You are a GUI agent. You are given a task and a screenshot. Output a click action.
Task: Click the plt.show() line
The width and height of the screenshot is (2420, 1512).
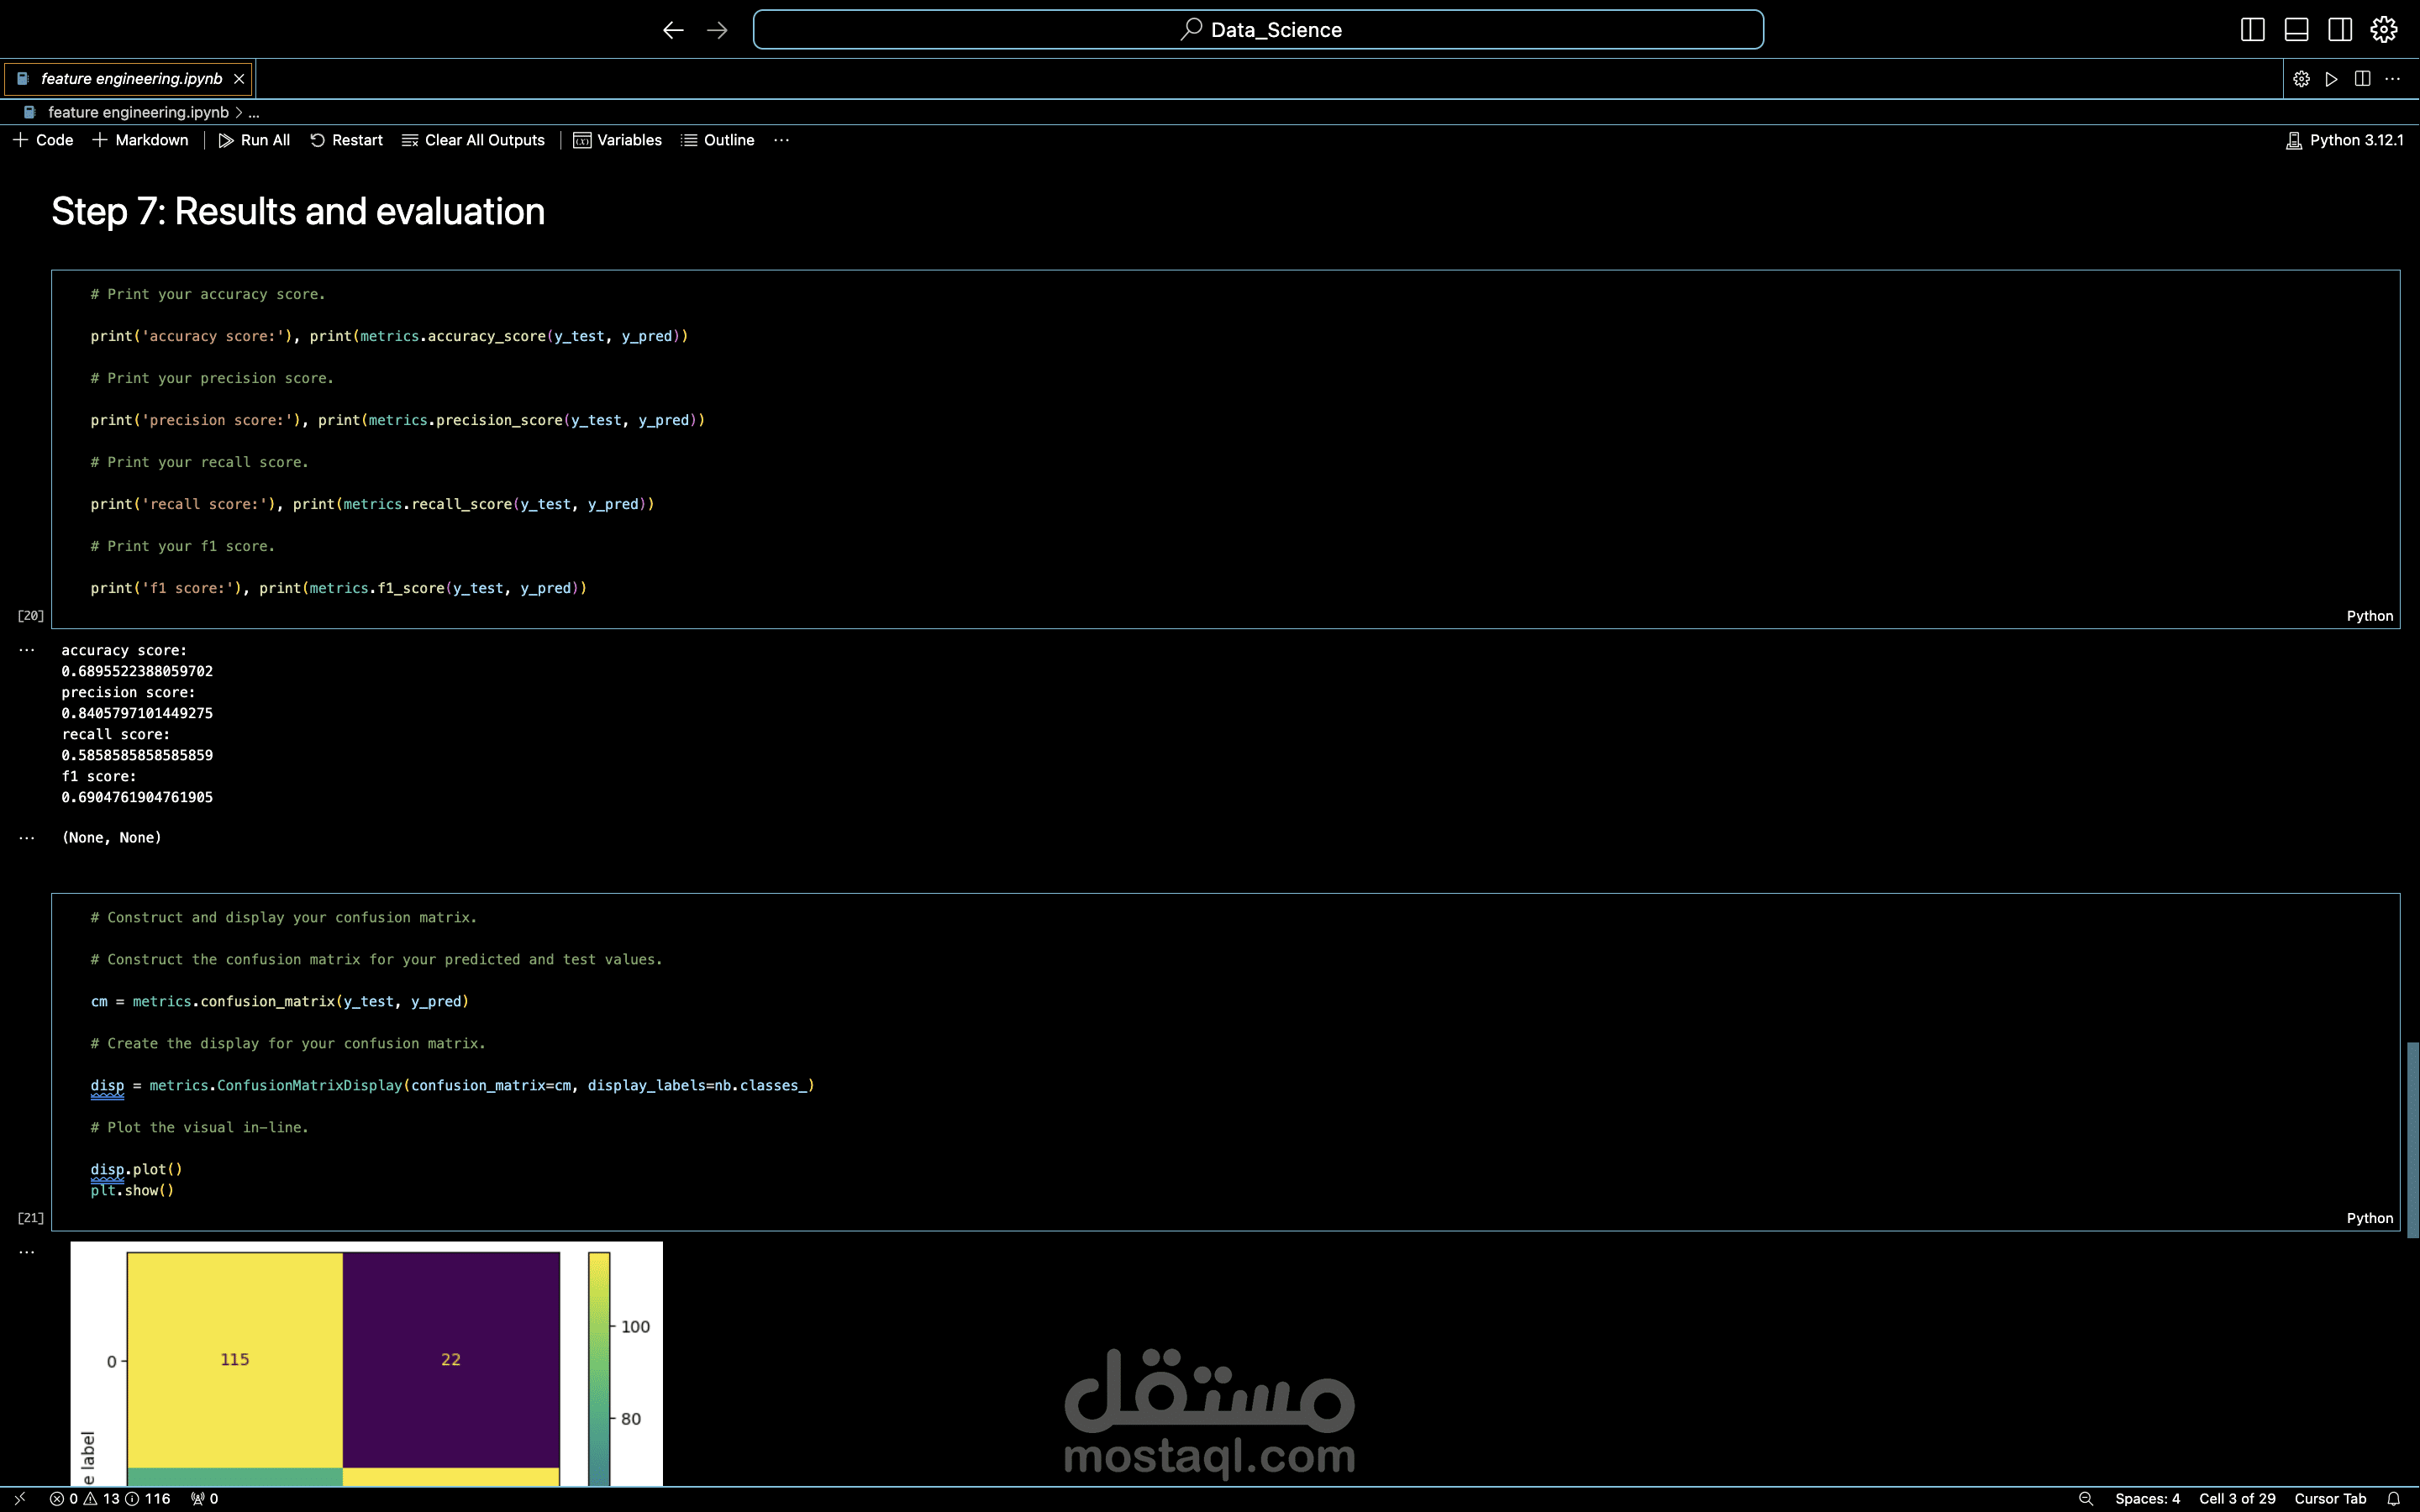[132, 1190]
